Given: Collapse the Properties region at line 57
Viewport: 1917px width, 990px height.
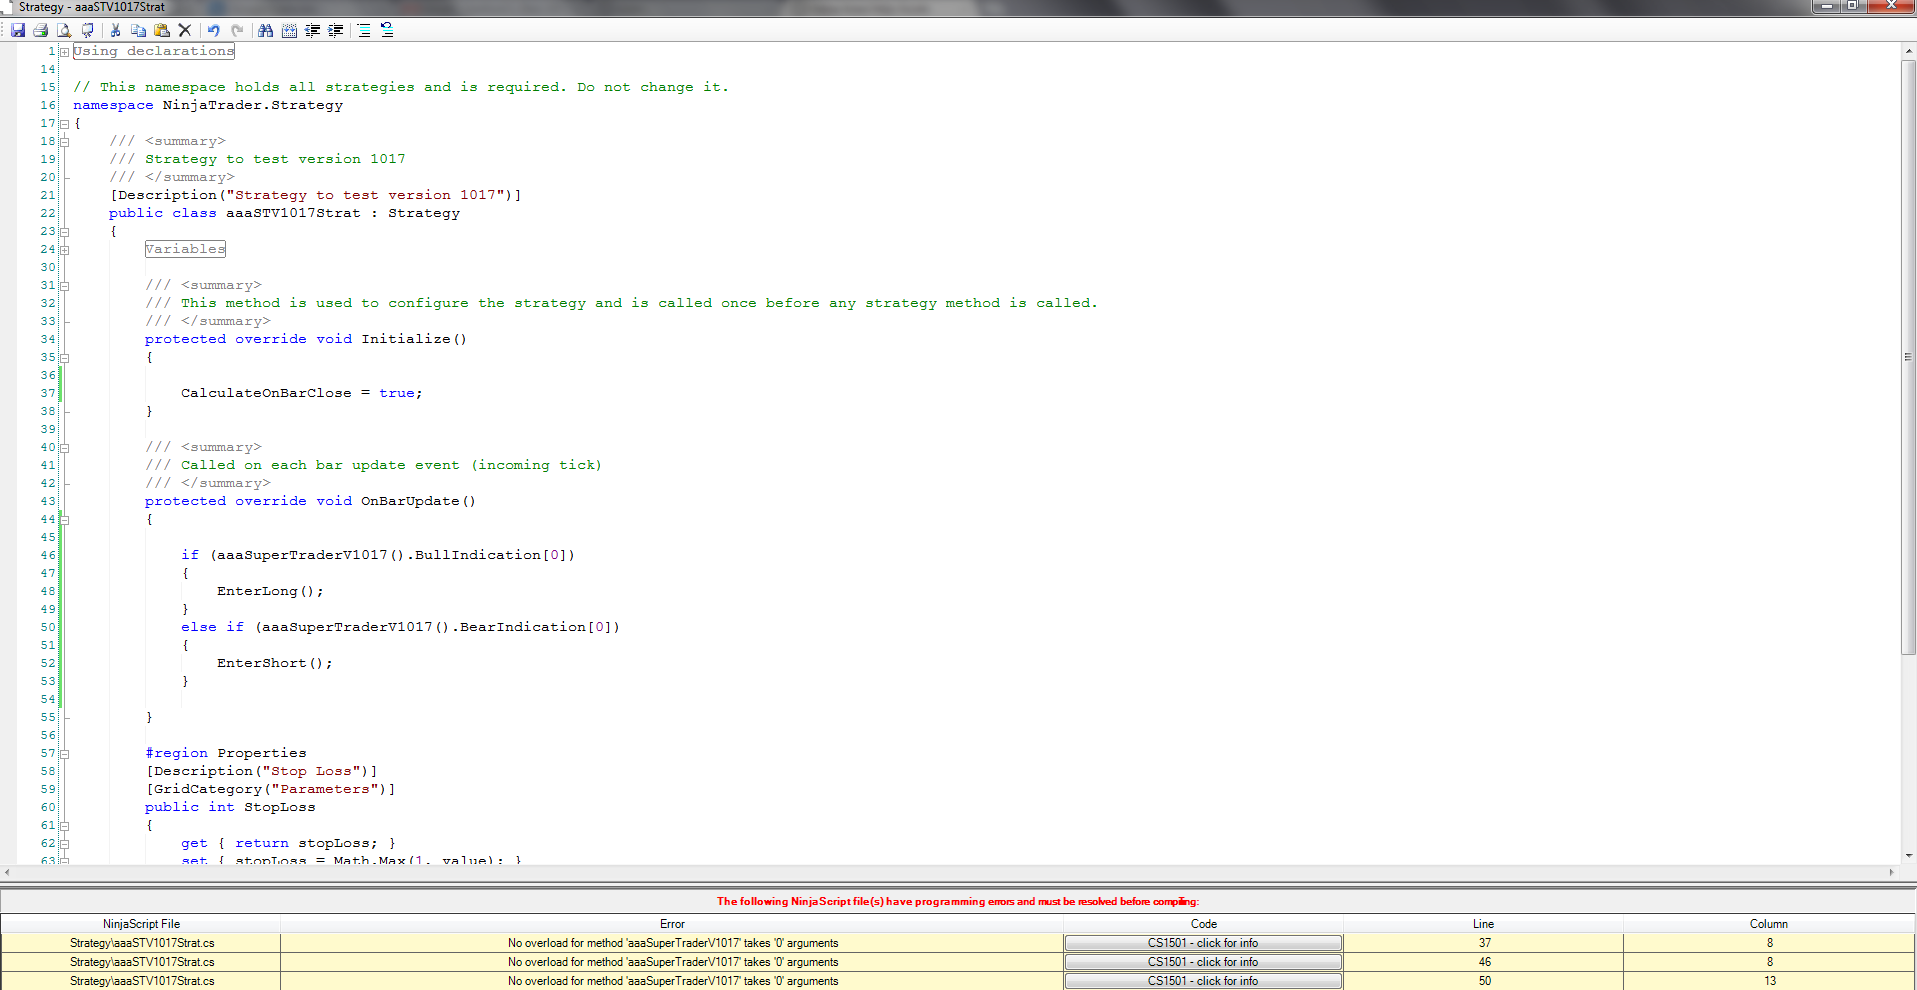Looking at the screenshot, I should [64, 754].
